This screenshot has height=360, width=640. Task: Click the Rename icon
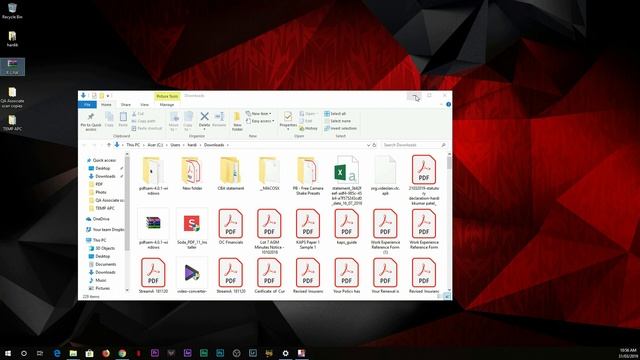219,116
